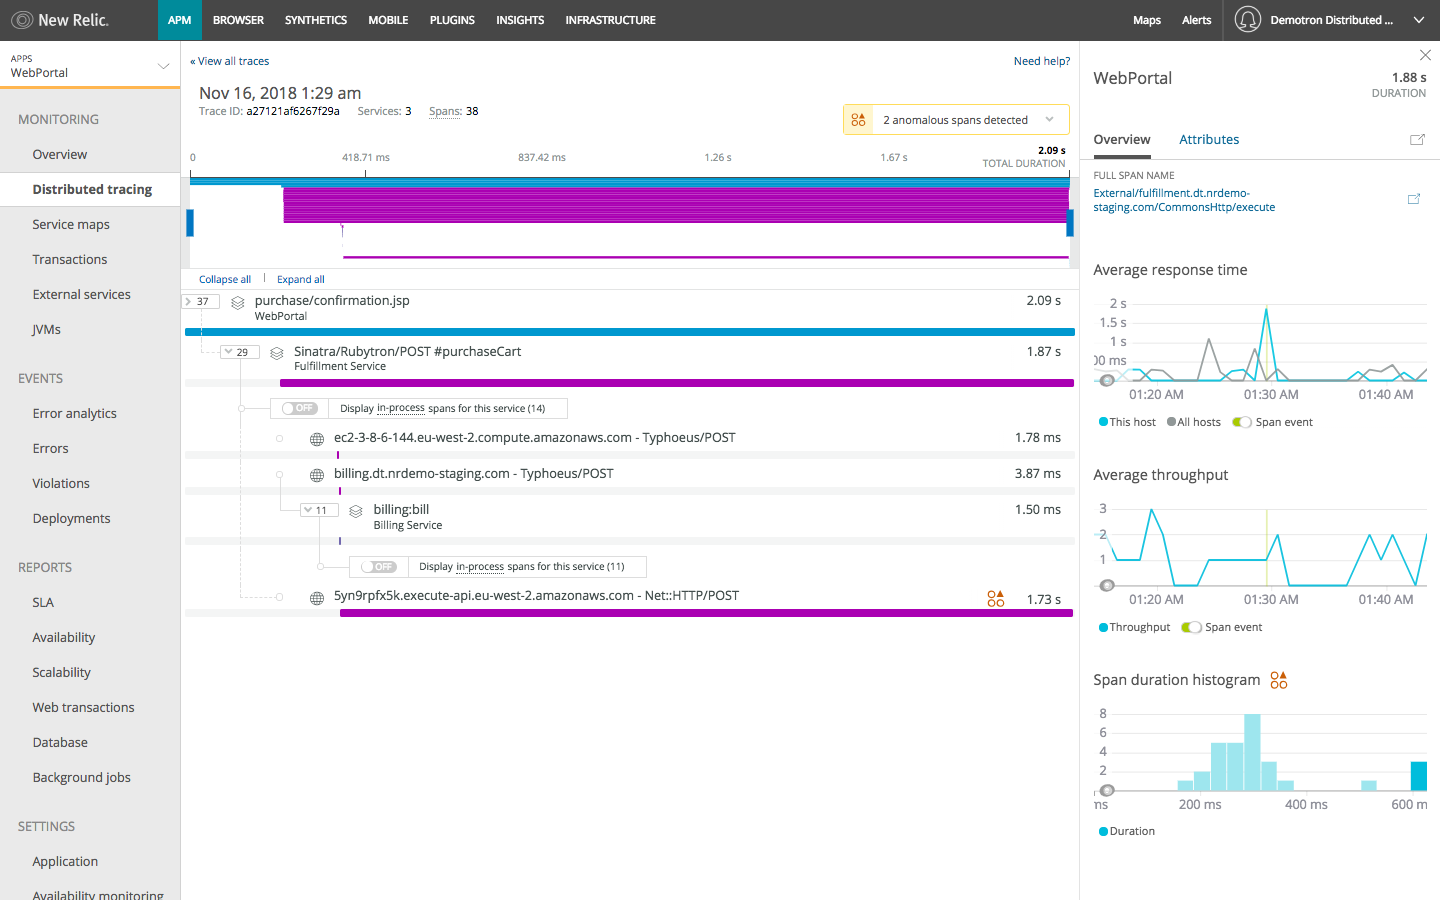Open the WebPortal apps dropdown

pyautogui.click(x=90, y=65)
